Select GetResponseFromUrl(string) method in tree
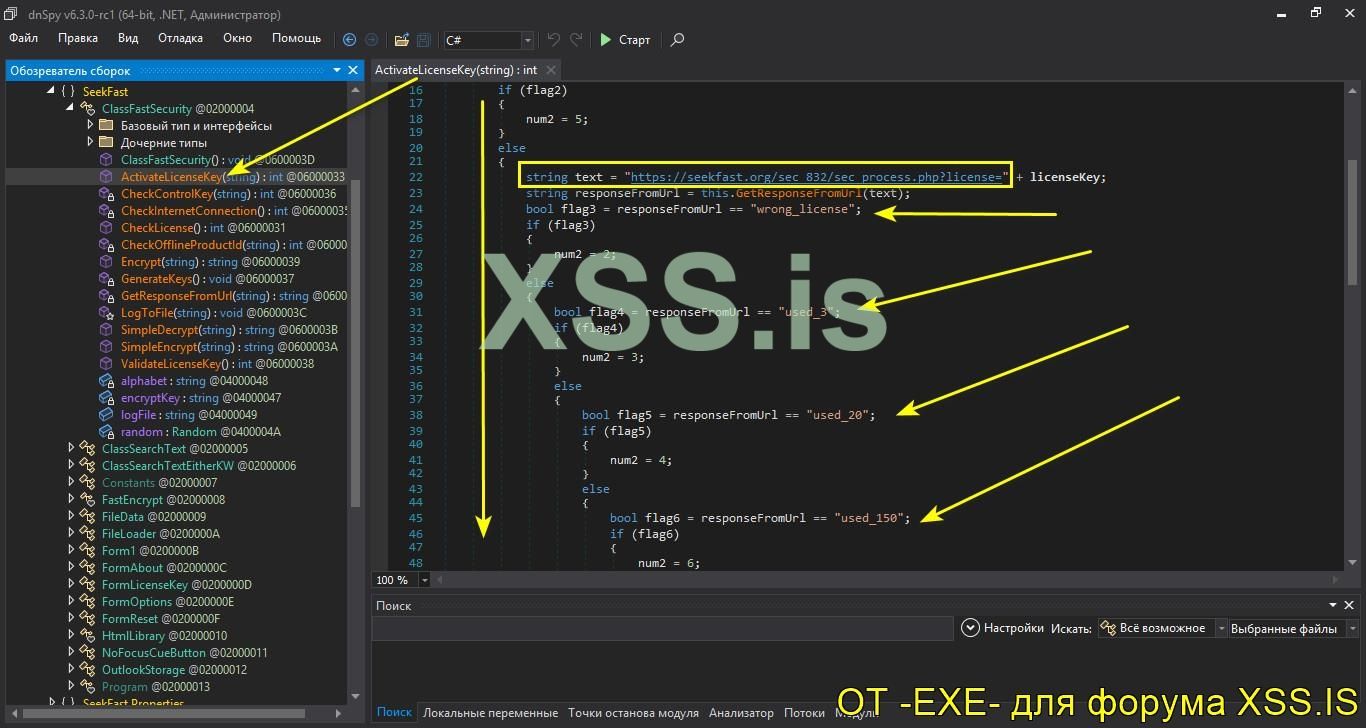The height and width of the screenshot is (728, 1366). coord(234,296)
